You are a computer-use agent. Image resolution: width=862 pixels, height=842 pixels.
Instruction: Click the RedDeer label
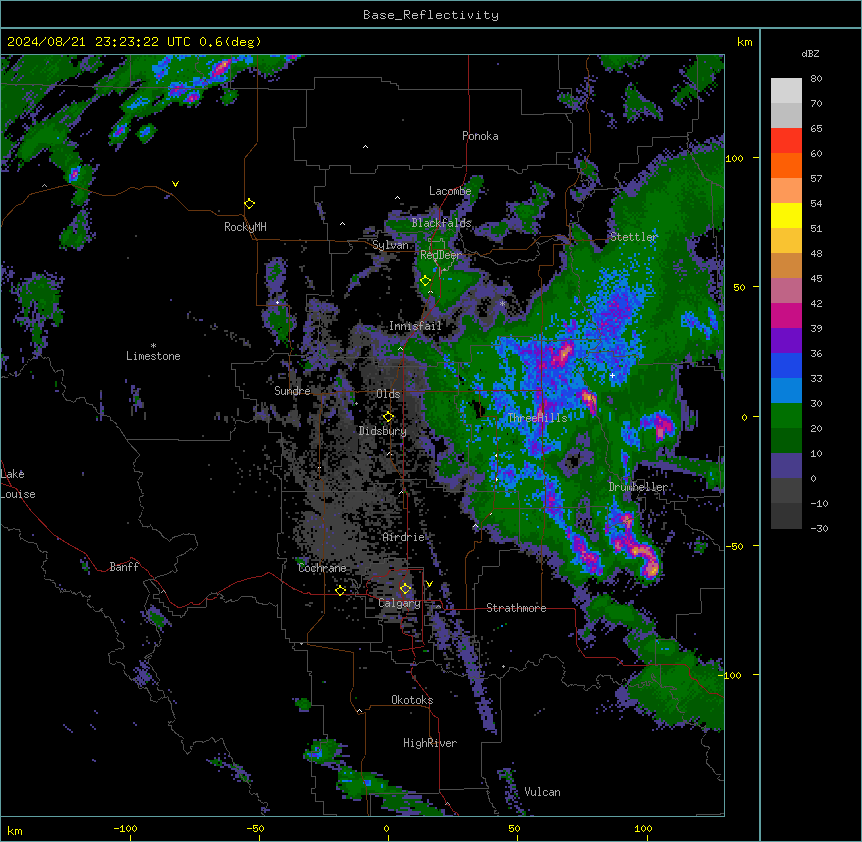[x=440, y=255]
